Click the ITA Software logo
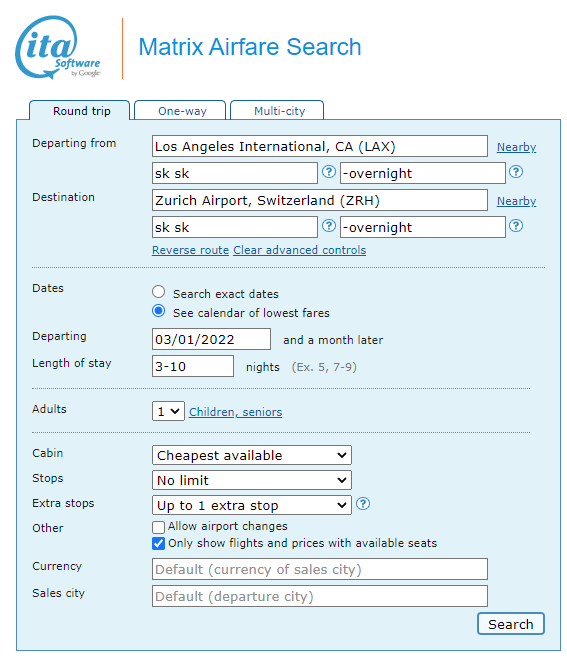The image size is (567, 664). (x=58, y=47)
